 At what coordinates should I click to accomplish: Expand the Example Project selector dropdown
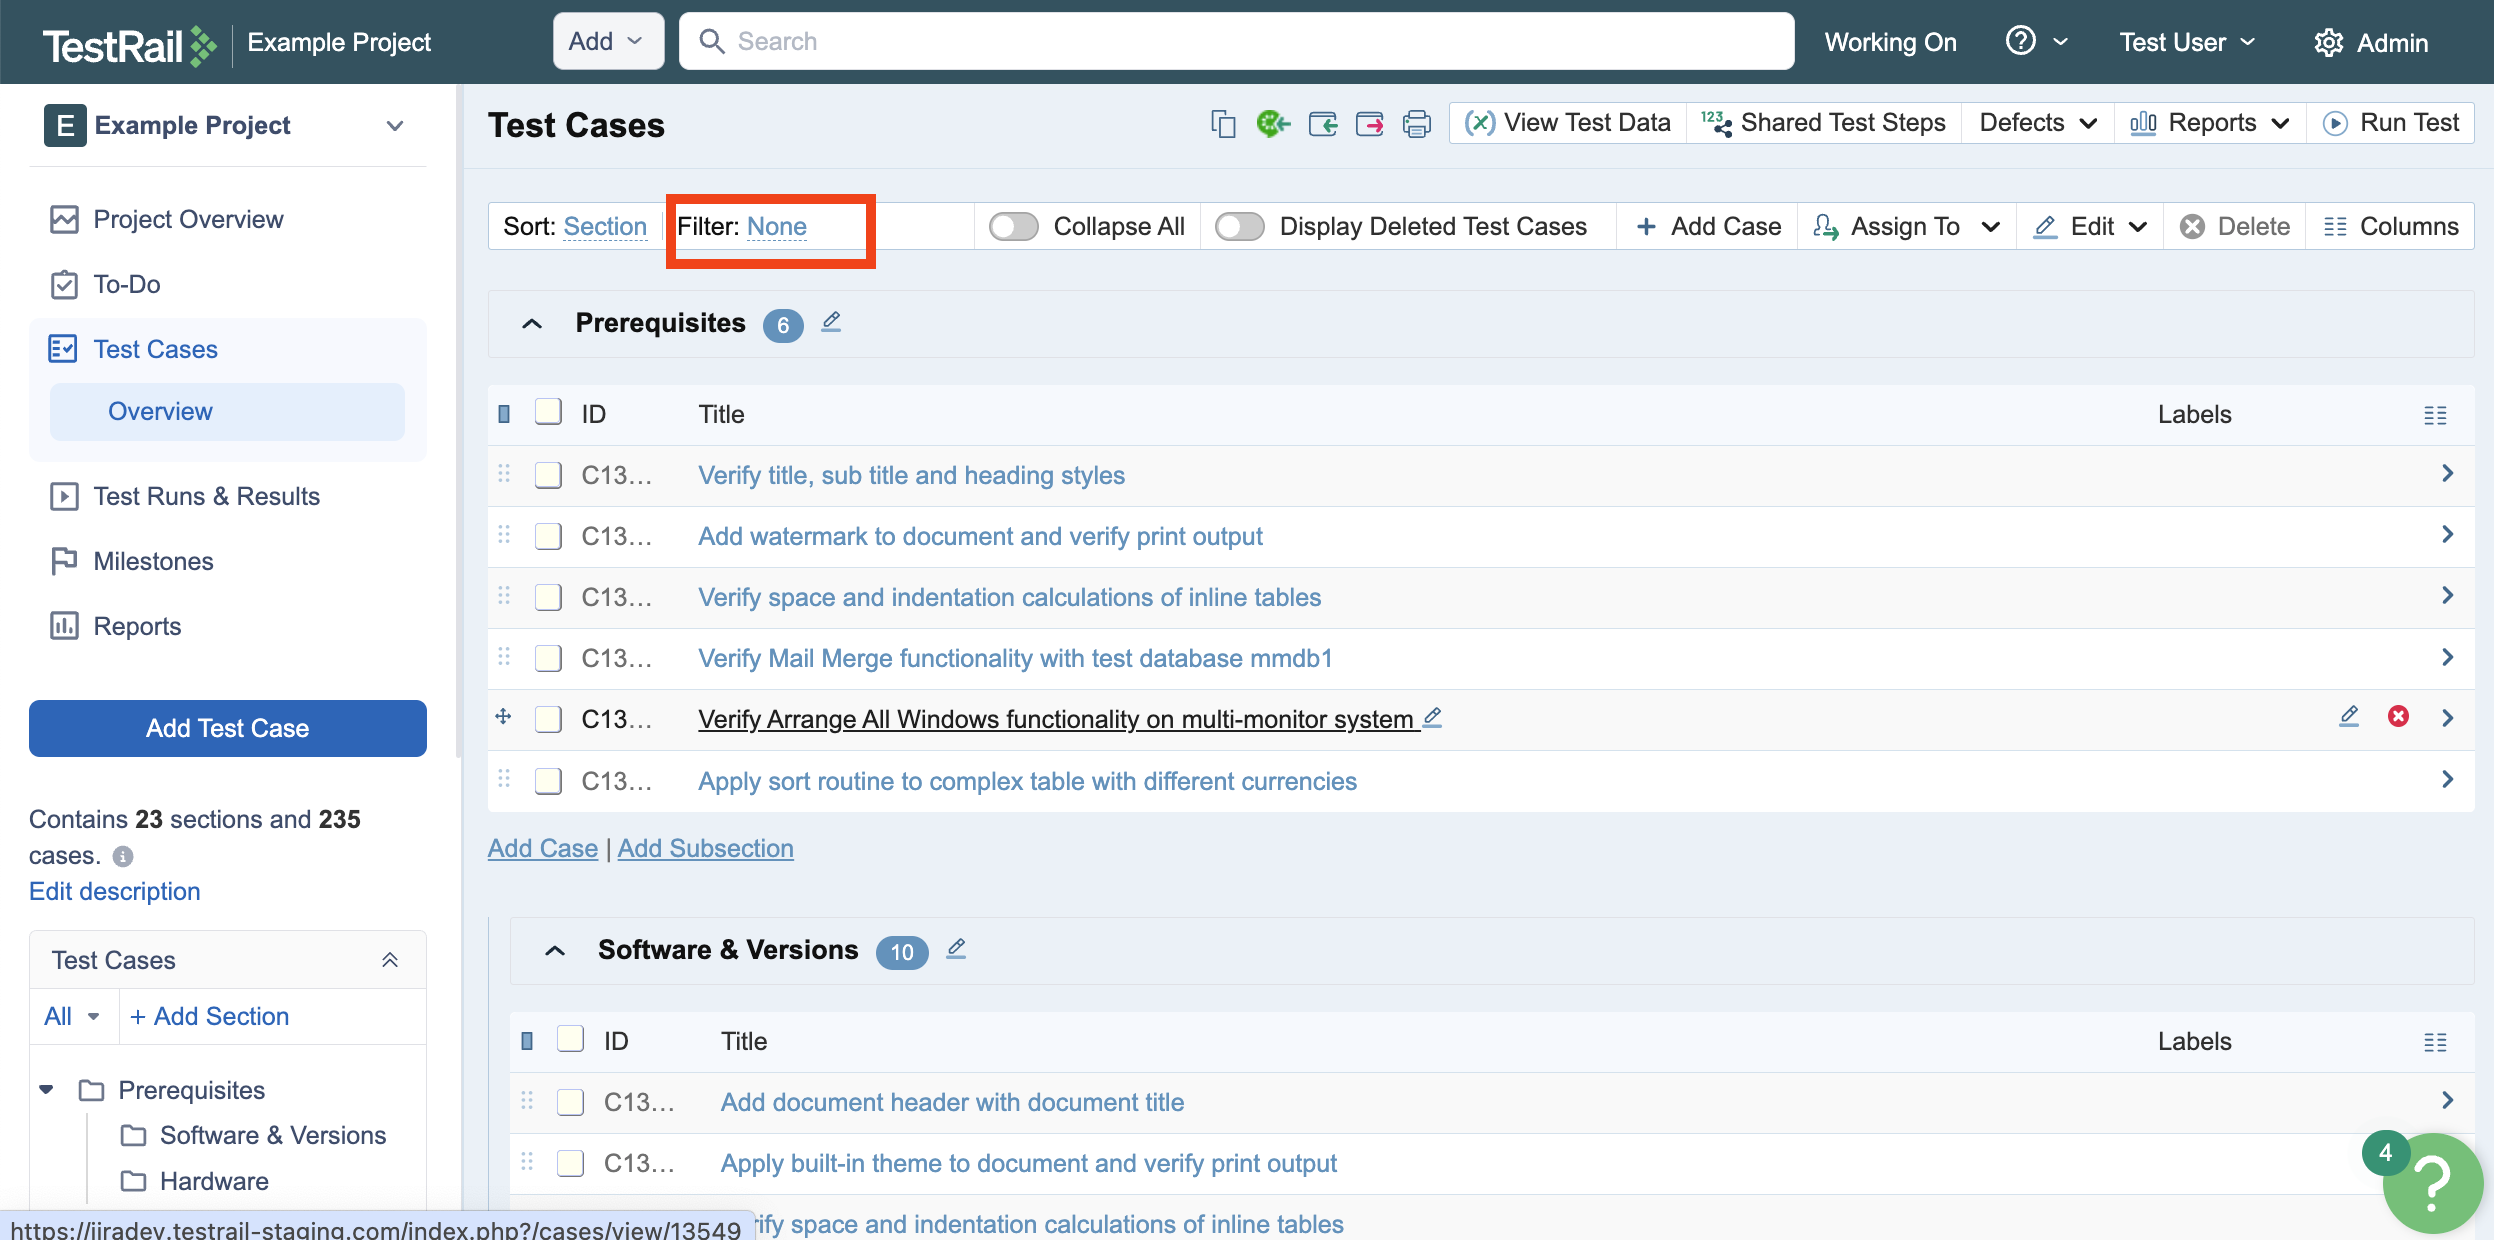click(x=395, y=126)
